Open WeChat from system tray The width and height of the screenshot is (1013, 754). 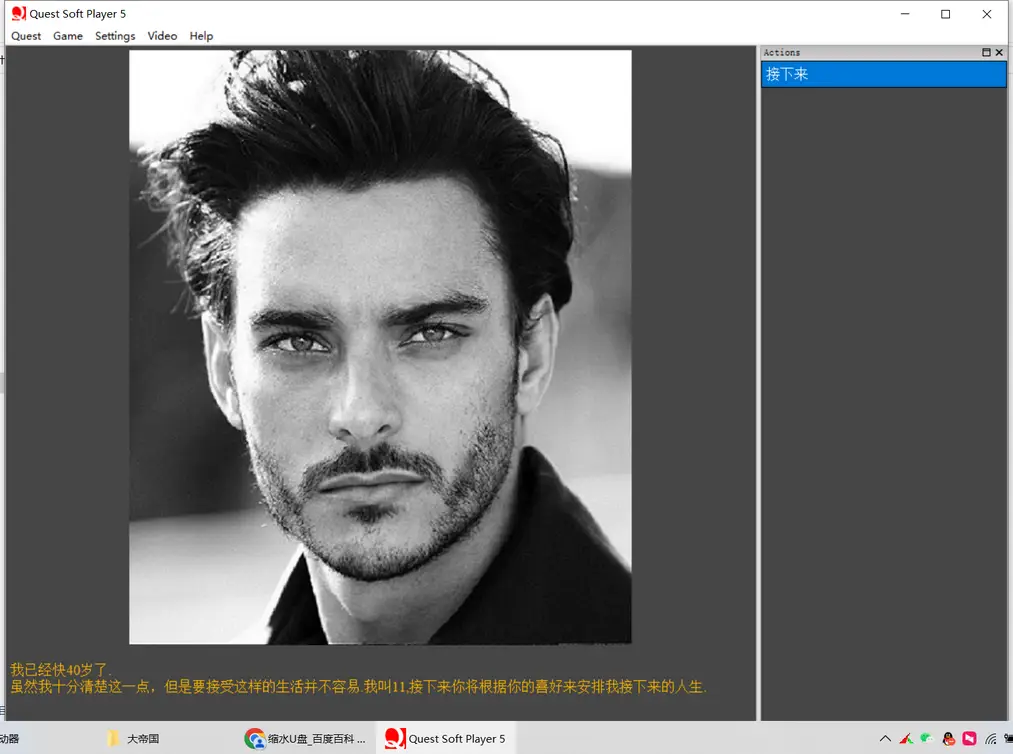[x=927, y=739]
